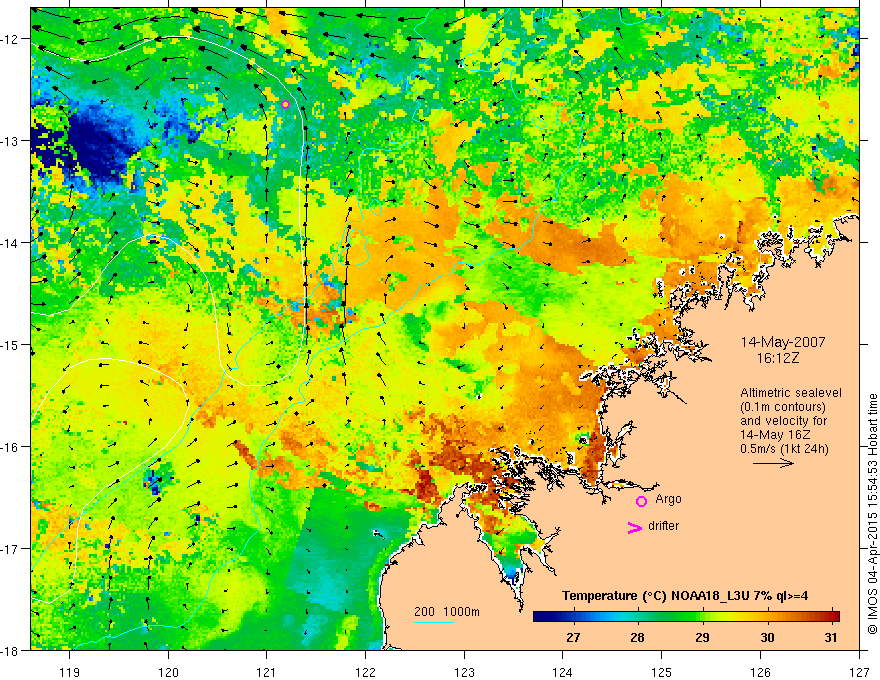This screenshot has height=680, width=880.
Task: Click the longitude axis label '127'
Action: coord(859,672)
